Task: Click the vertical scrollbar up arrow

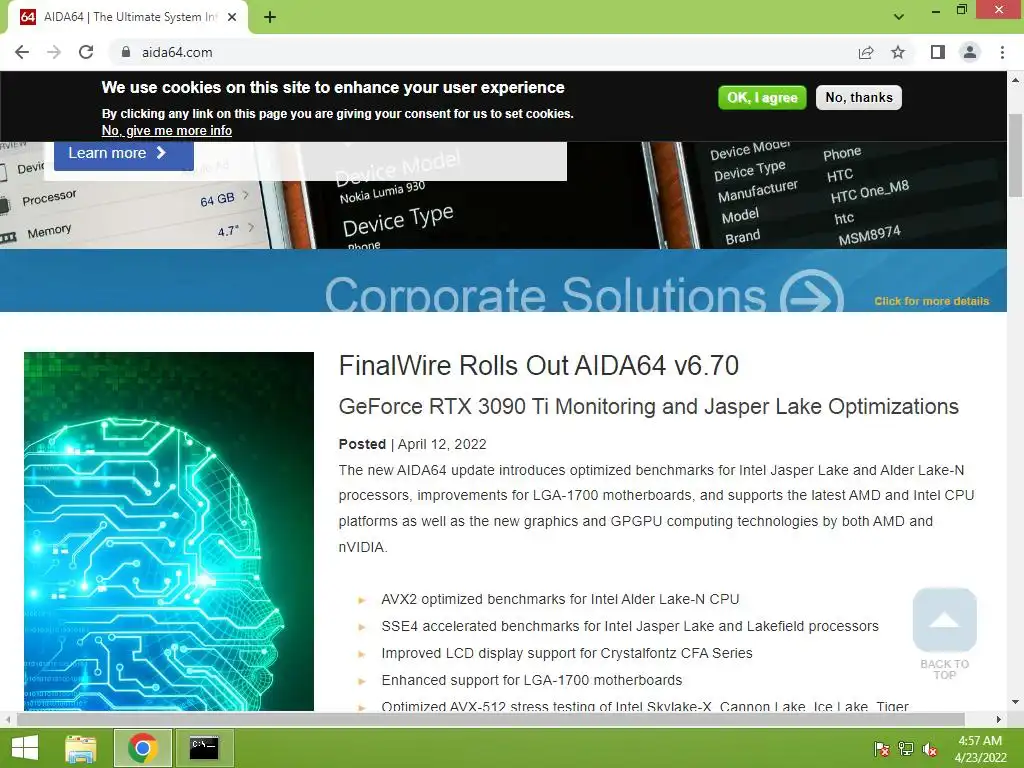Action: tap(1015, 80)
